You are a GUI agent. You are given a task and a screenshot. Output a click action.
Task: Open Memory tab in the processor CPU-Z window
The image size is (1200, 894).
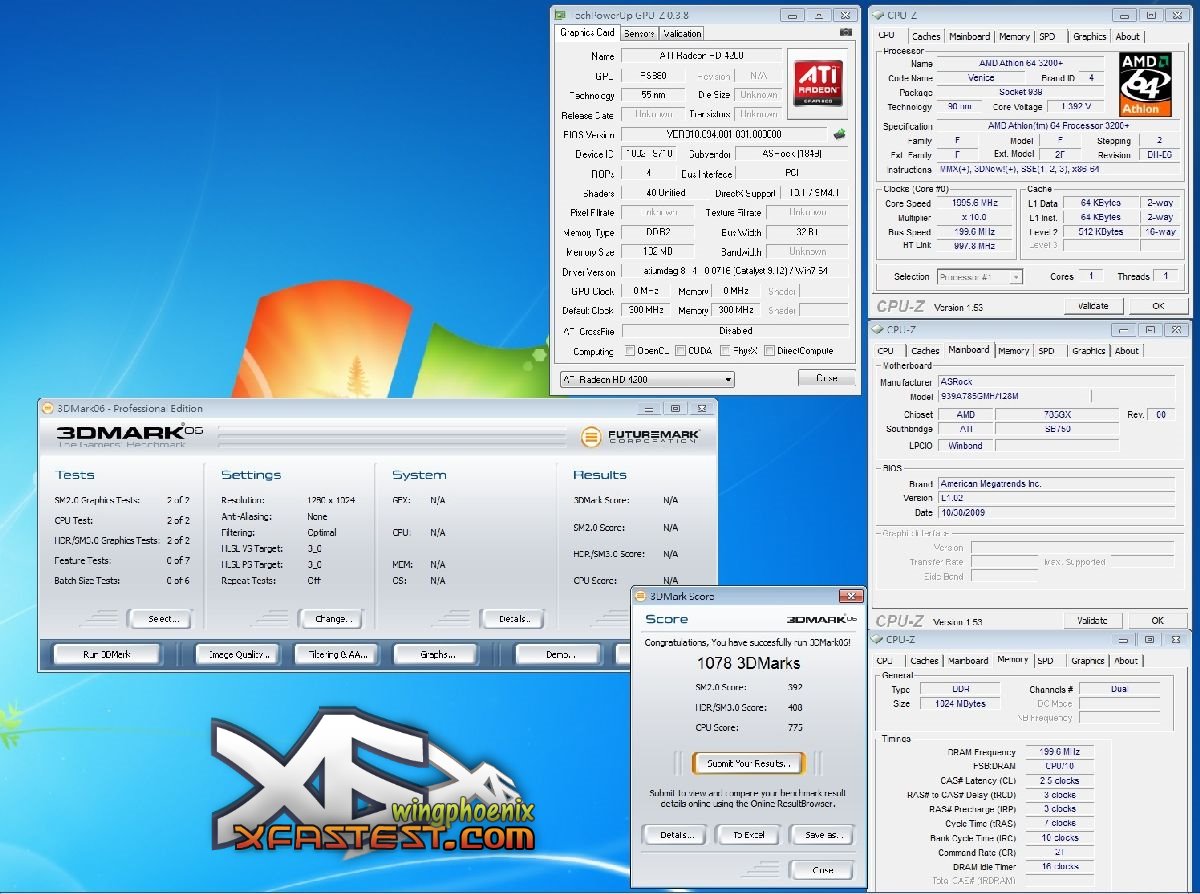click(1014, 36)
